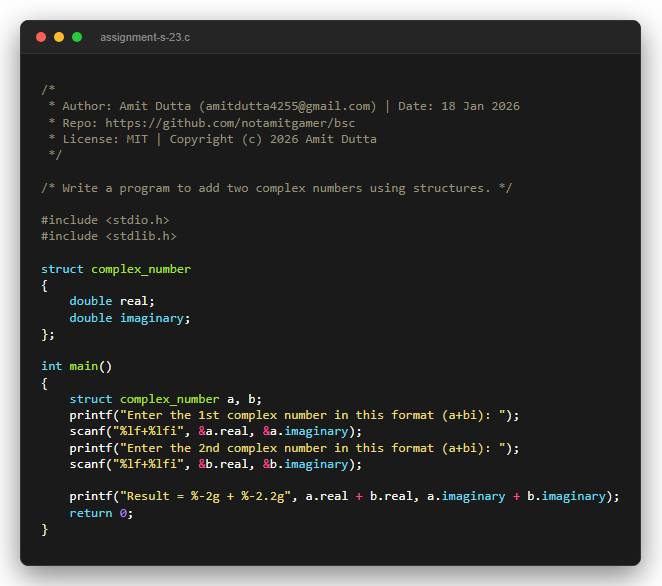Click the red close window dot
This screenshot has height=586, width=662.
pos(41,37)
